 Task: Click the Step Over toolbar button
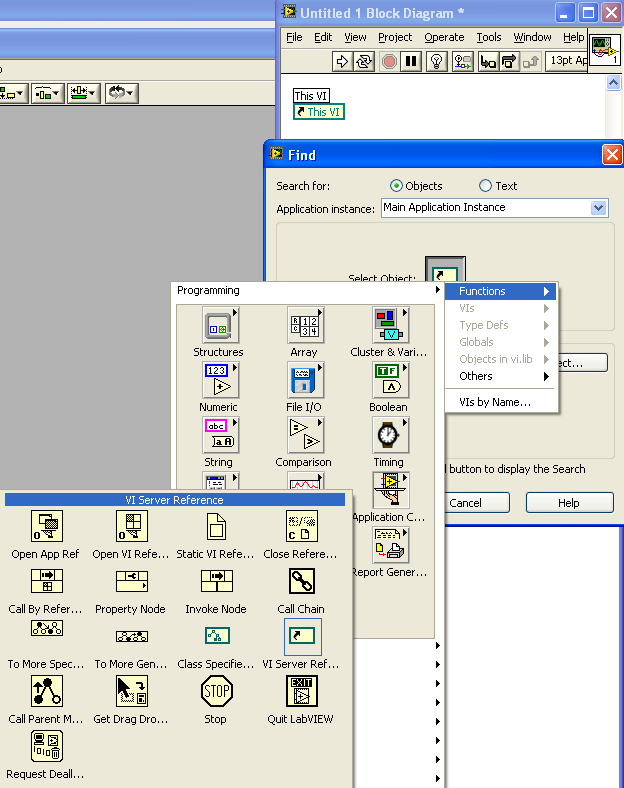point(509,61)
